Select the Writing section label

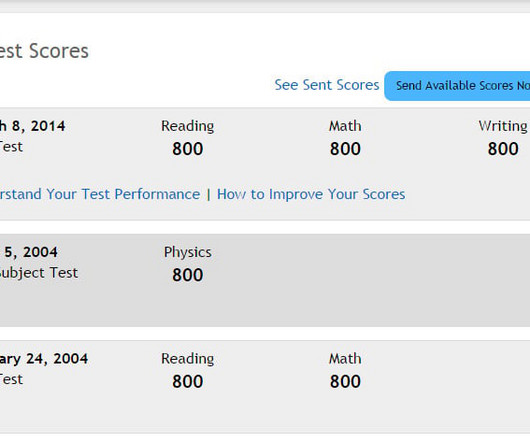point(503,126)
